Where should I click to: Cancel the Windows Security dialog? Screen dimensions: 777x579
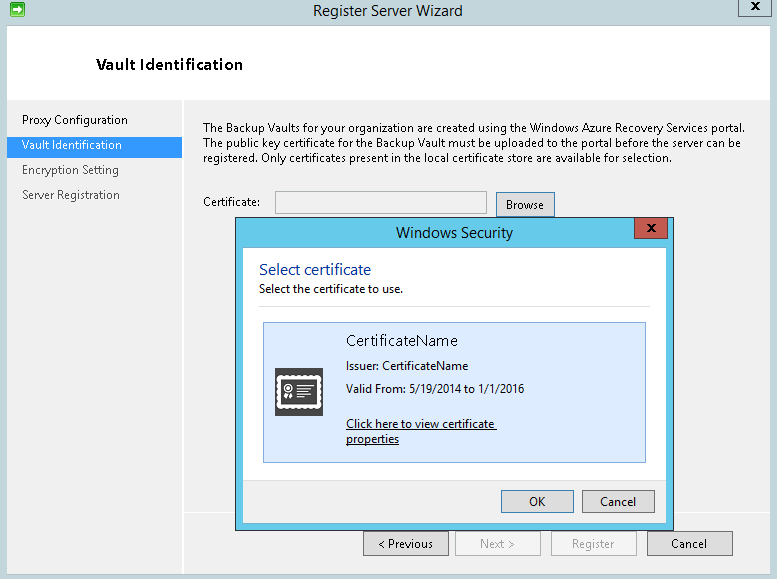click(618, 502)
